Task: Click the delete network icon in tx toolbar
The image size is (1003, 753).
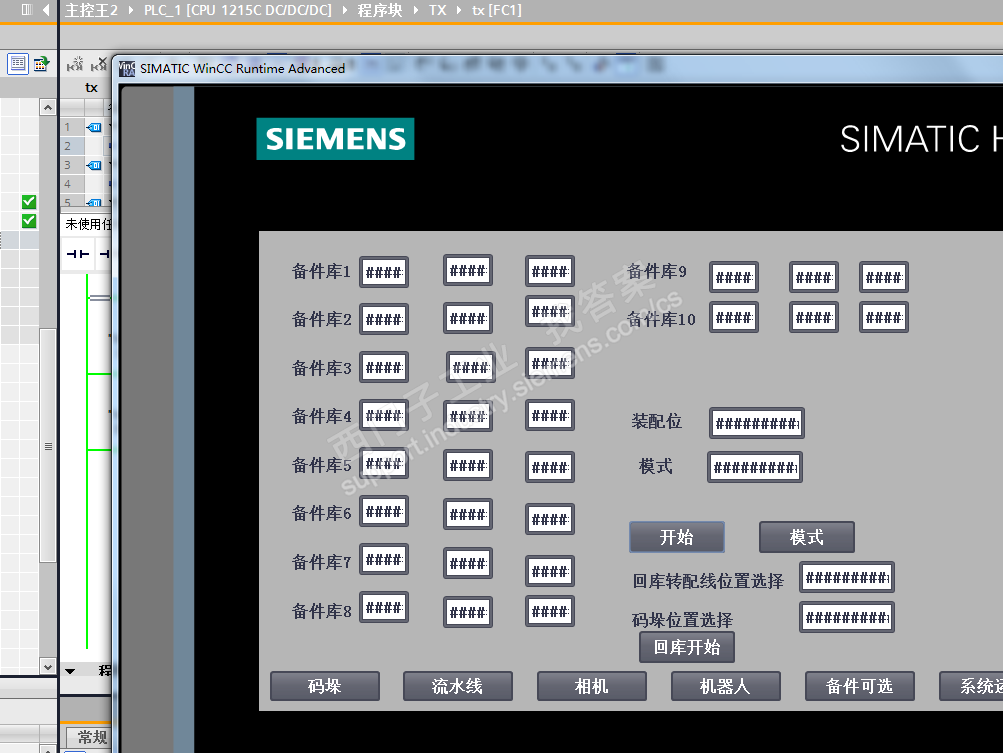Action: coord(100,64)
